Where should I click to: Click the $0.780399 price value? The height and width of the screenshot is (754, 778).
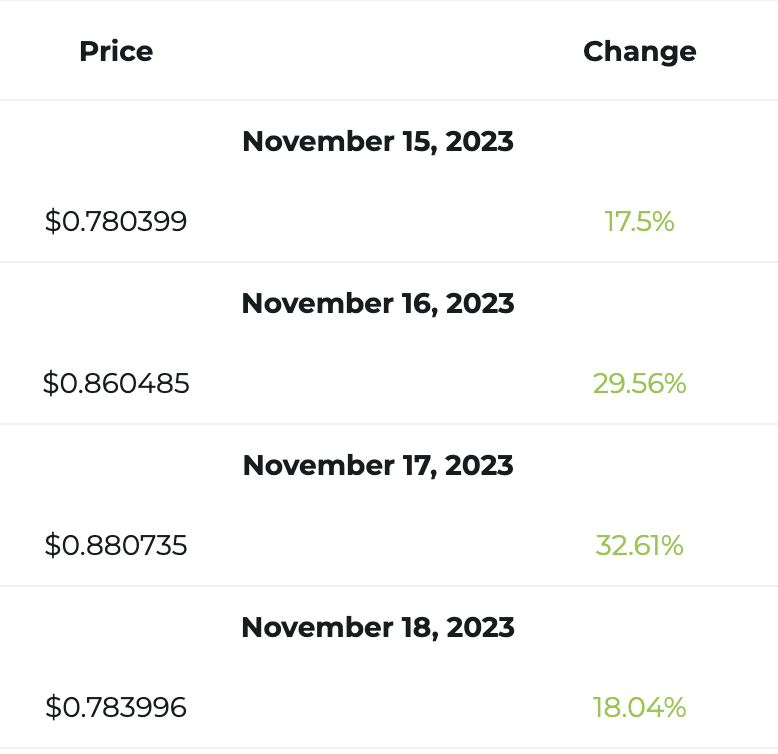tap(116, 221)
